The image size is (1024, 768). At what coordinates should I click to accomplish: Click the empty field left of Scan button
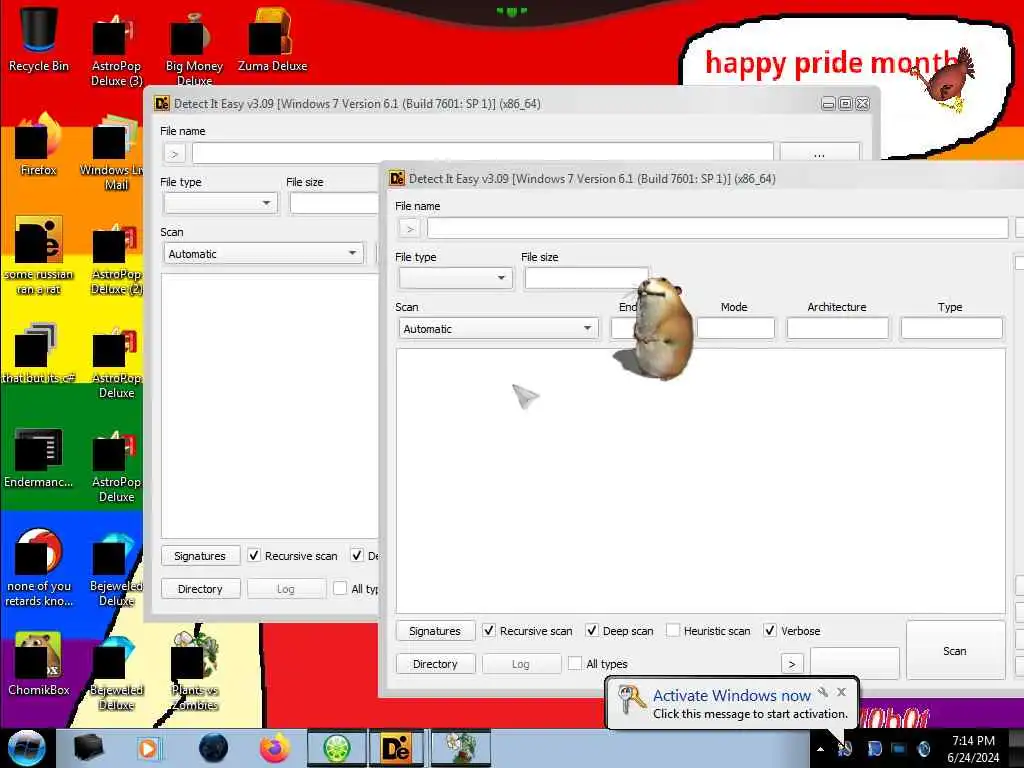click(x=855, y=664)
